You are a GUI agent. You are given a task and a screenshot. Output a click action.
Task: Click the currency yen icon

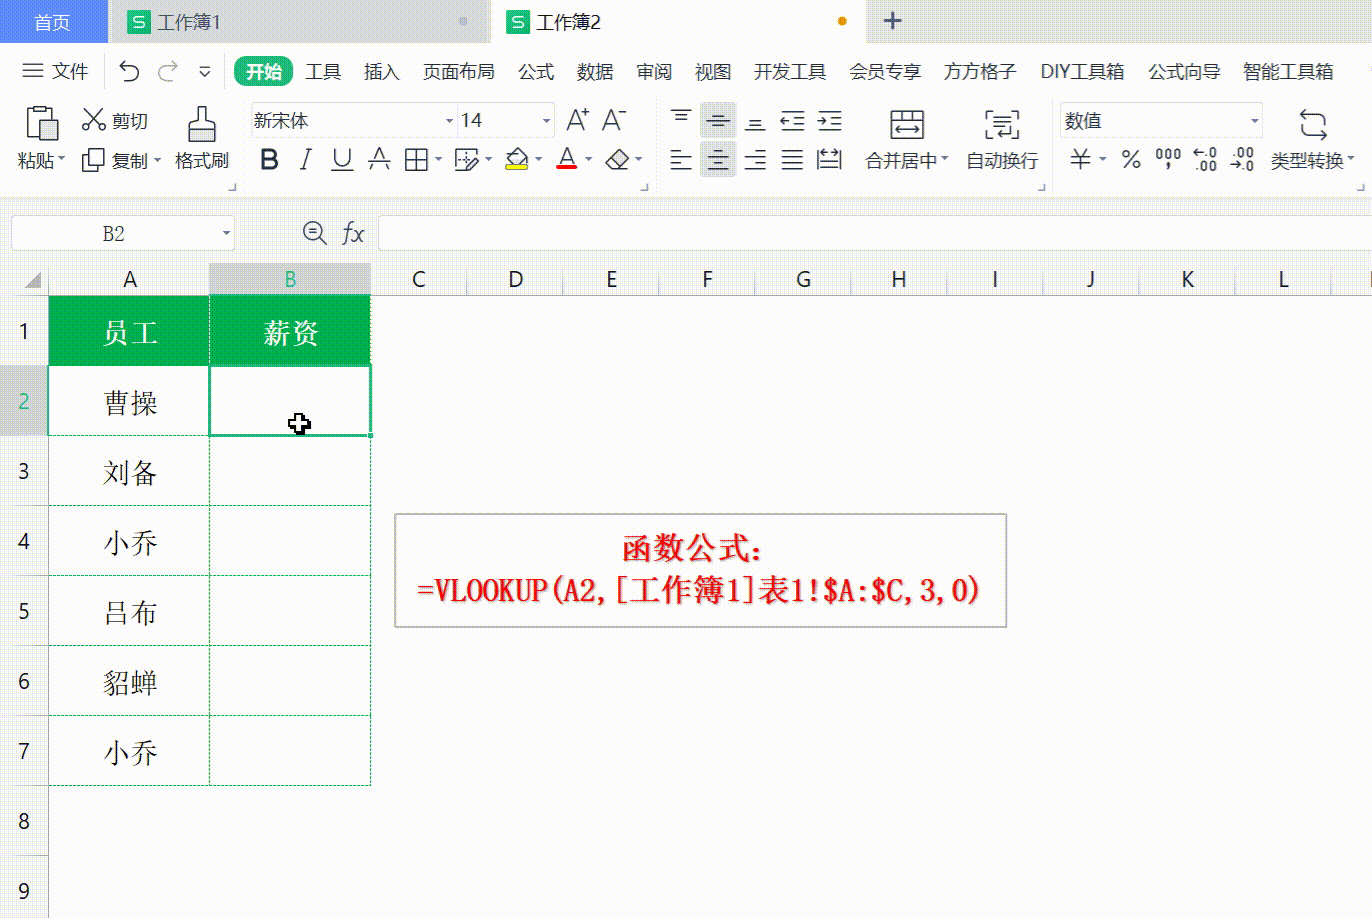(1080, 159)
